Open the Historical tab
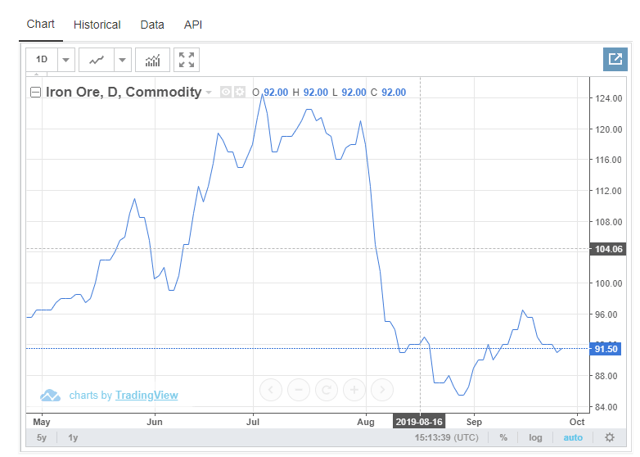 click(x=97, y=25)
